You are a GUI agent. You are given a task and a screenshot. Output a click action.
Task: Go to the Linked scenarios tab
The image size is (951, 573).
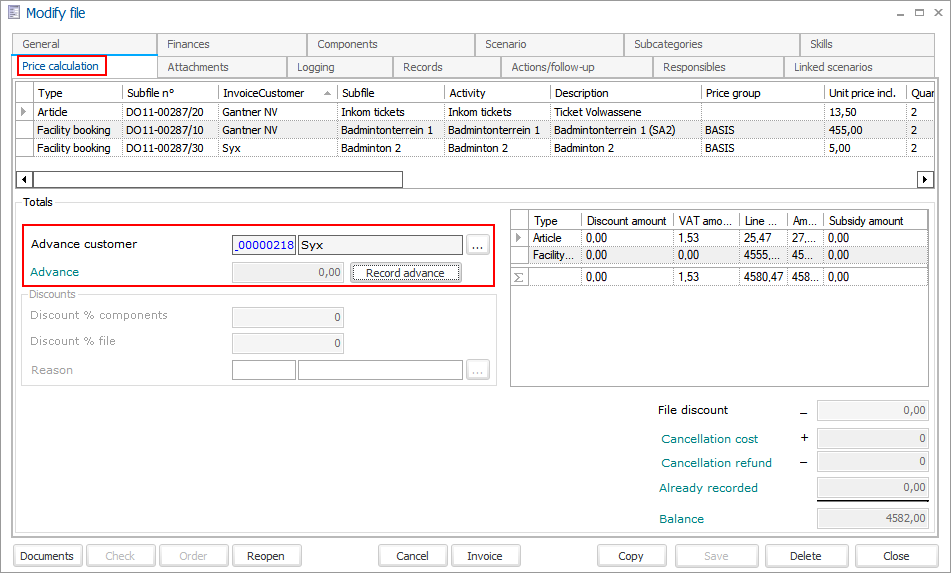(x=833, y=67)
